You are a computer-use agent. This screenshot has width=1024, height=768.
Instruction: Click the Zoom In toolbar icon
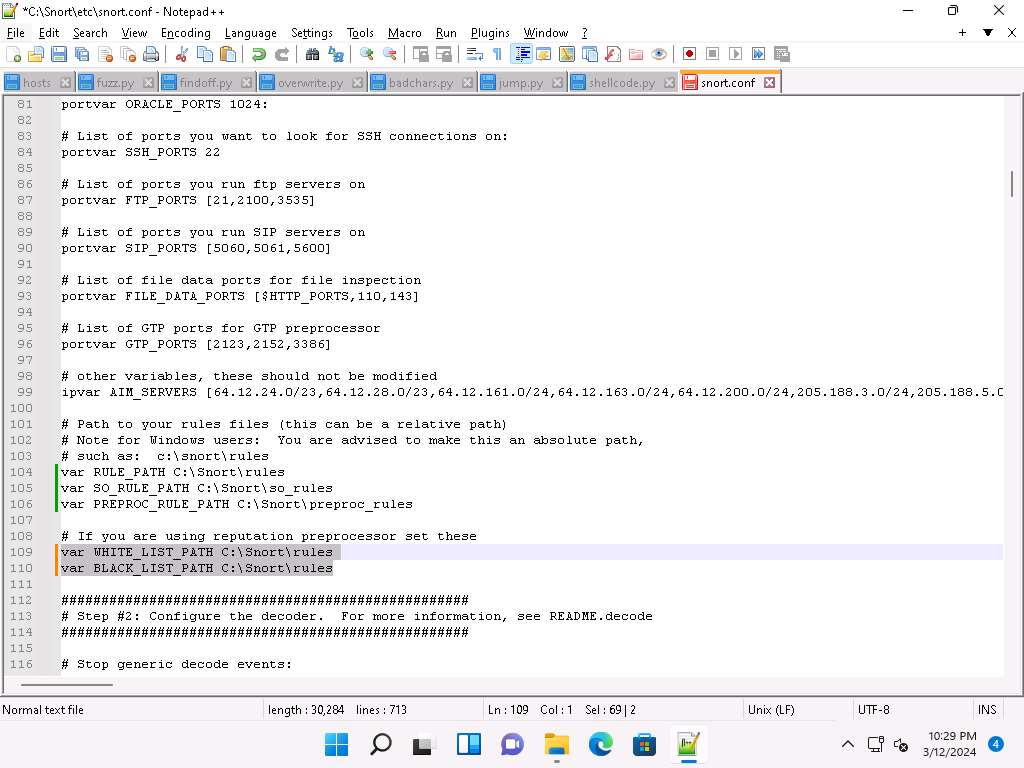point(365,54)
